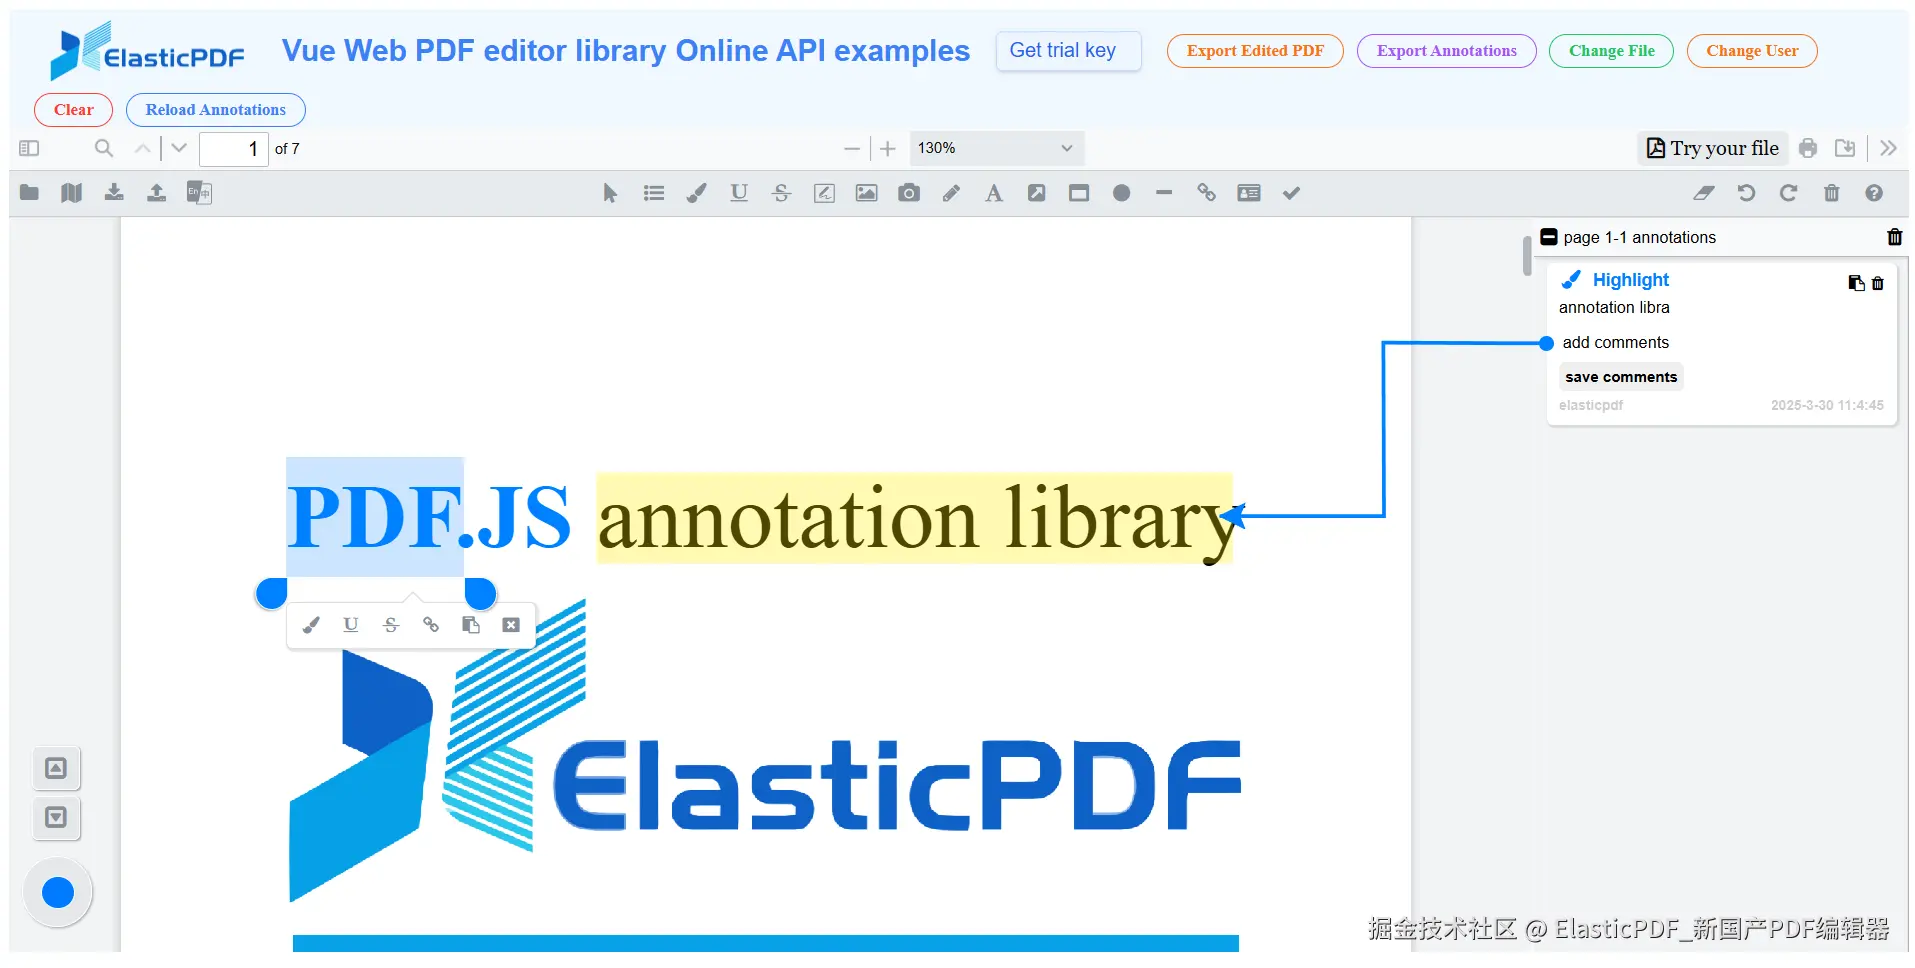Delete all page 1-1 annotations via trash
This screenshot has width=1915, height=968.
click(x=1894, y=237)
